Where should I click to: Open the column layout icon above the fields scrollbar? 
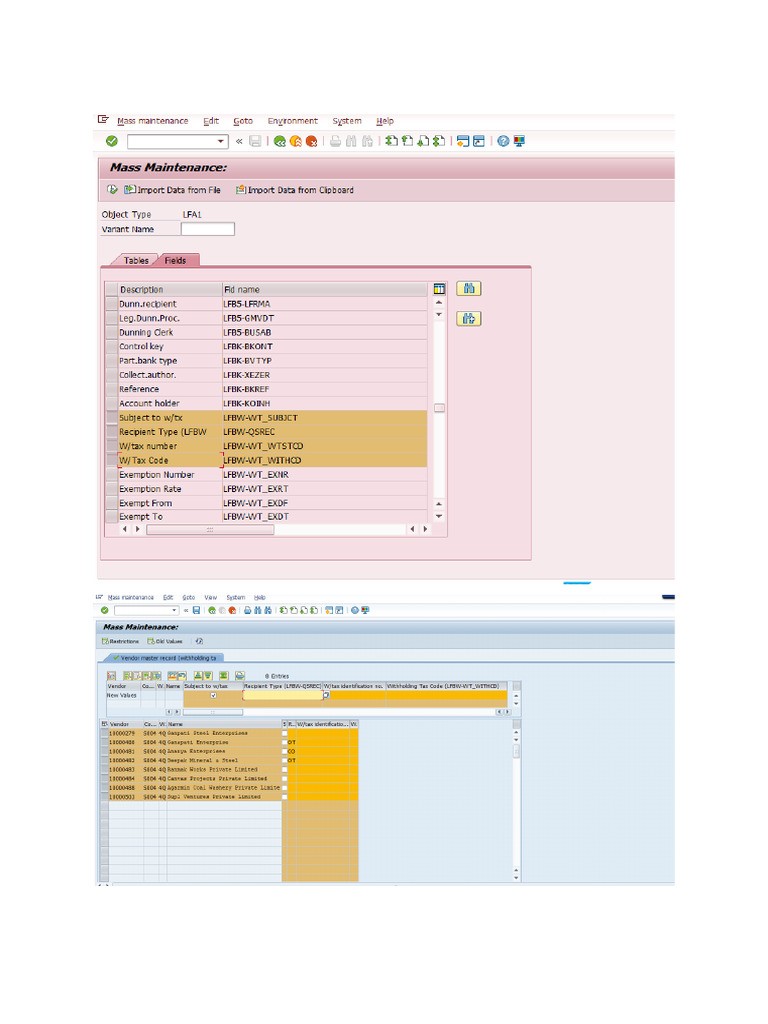[439, 290]
